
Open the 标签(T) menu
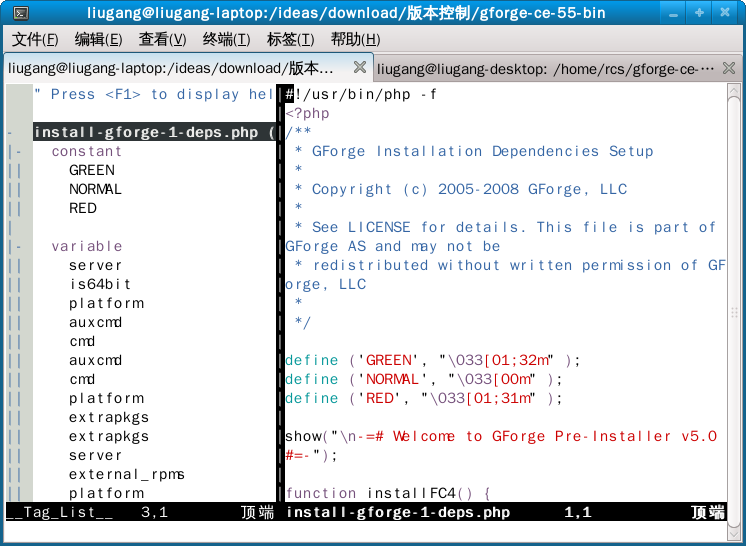point(291,39)
